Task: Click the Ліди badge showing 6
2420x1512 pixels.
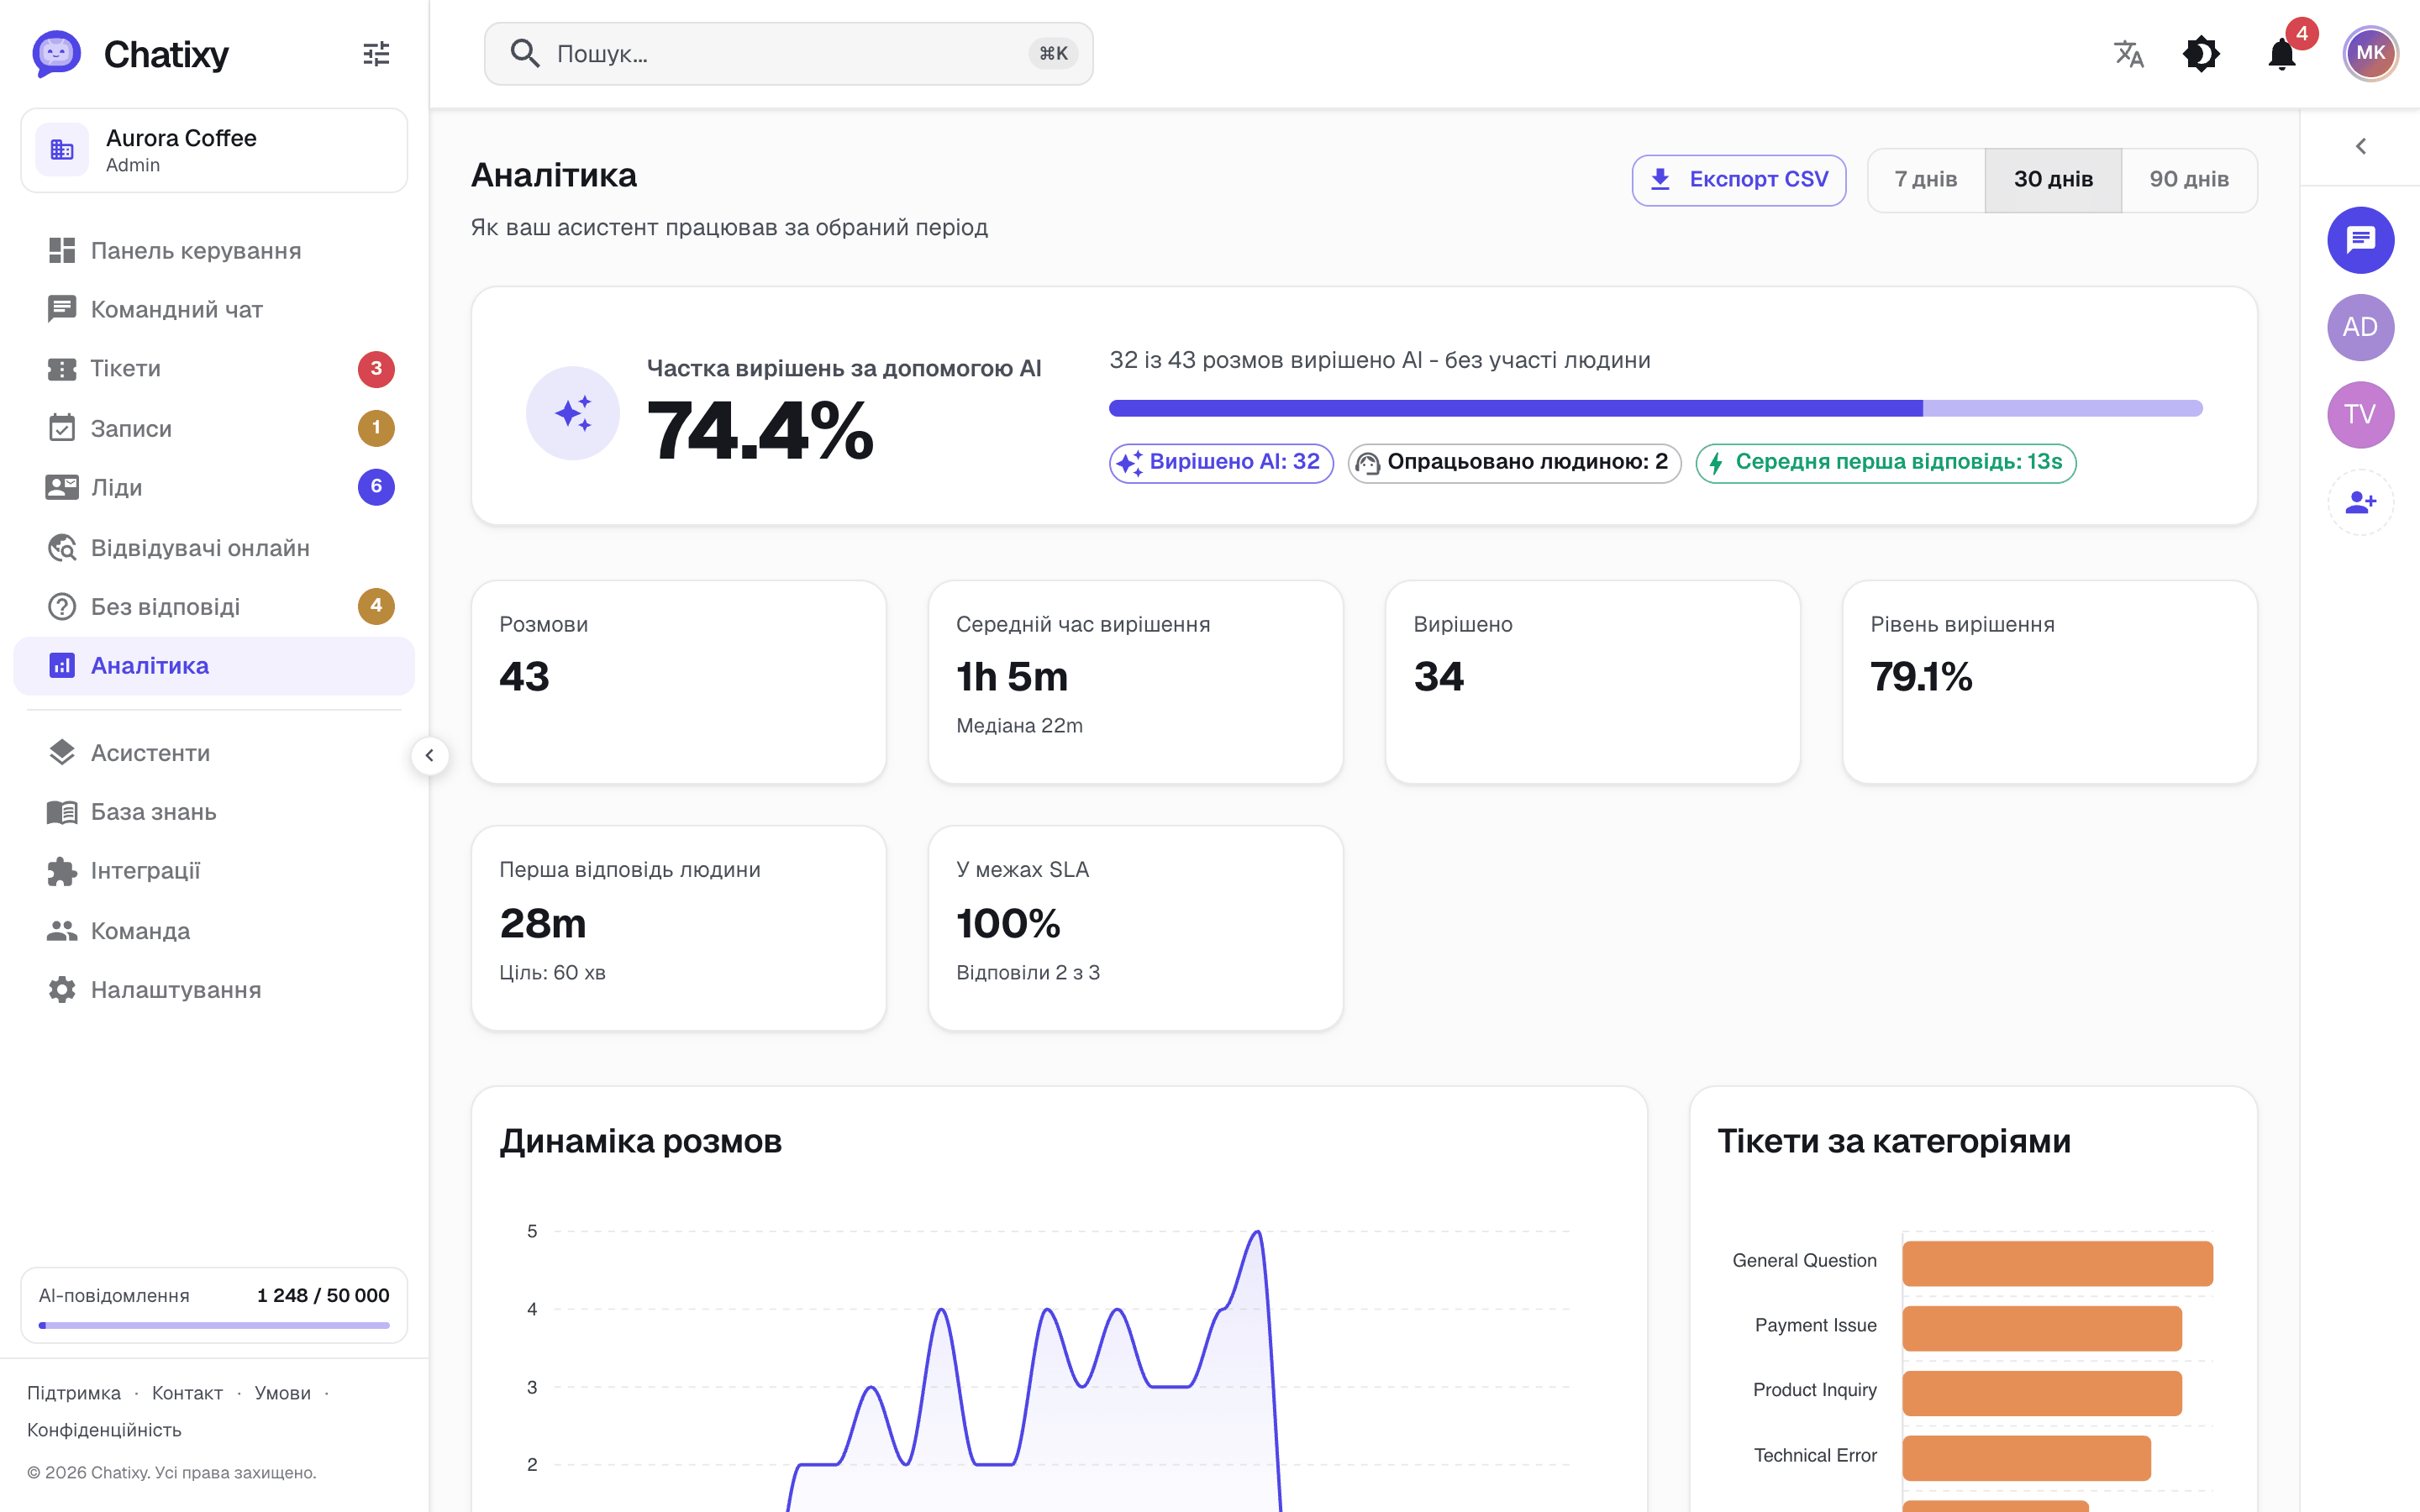Action: click(376, 487)
